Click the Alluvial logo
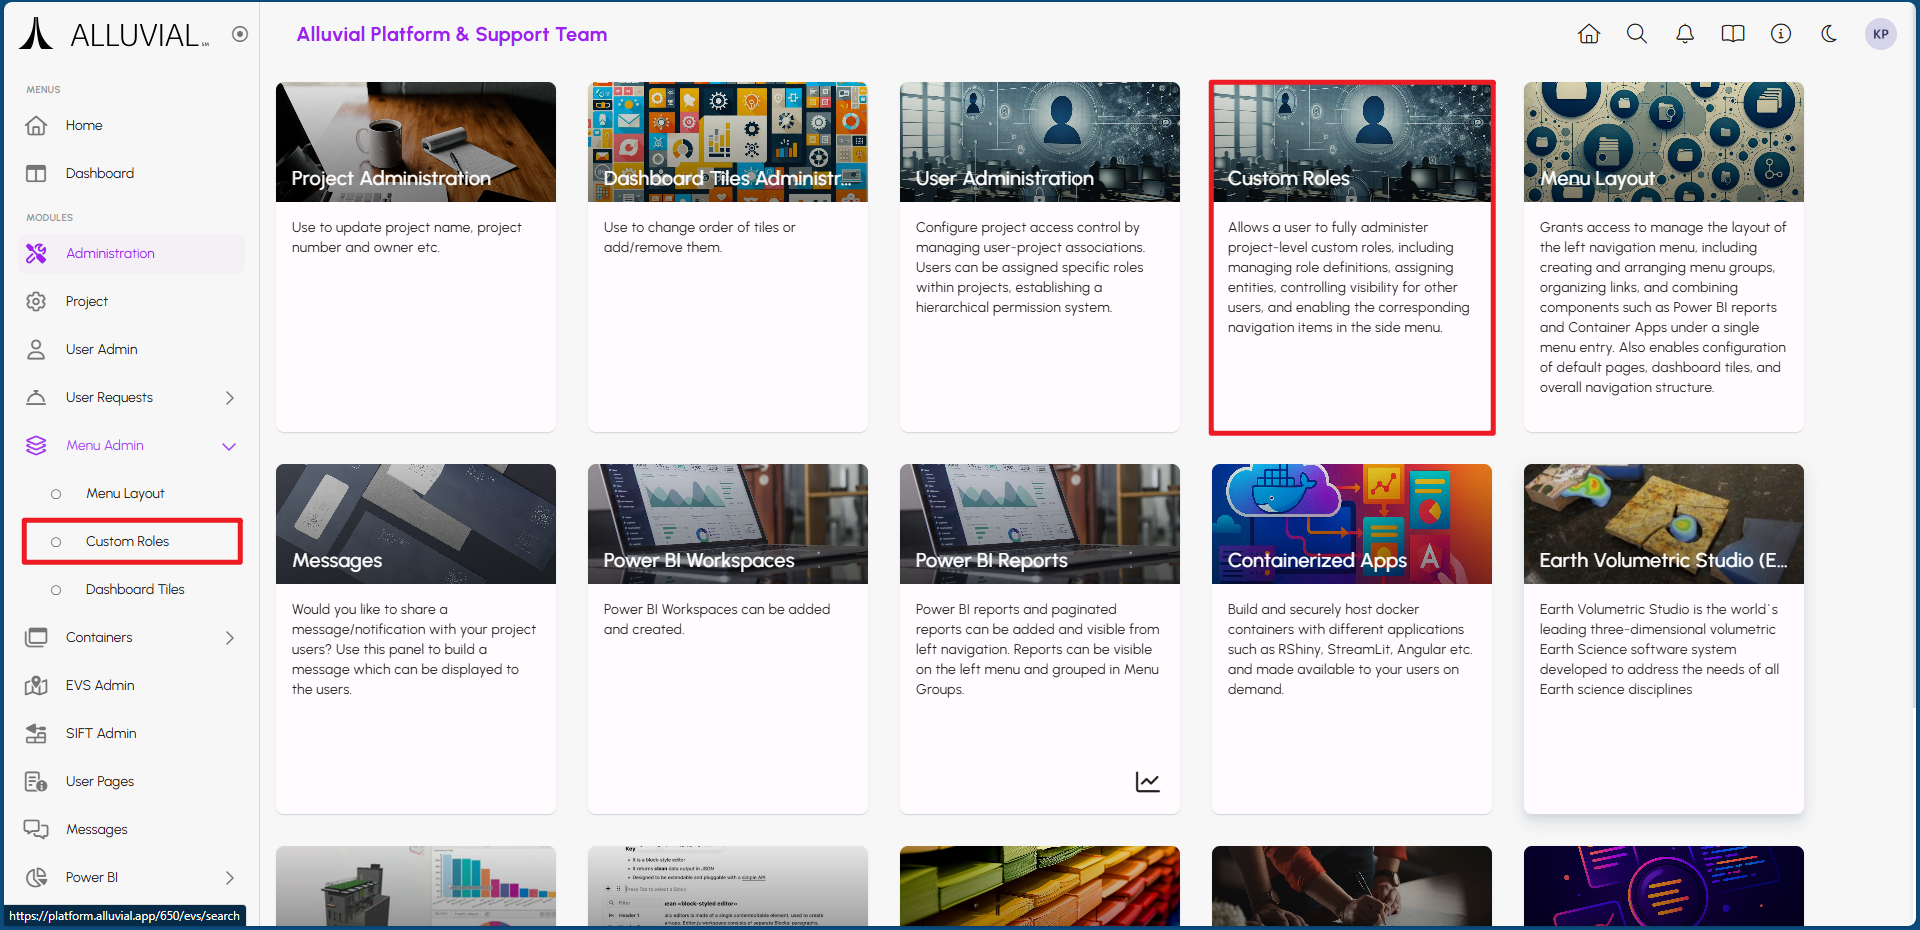The width and height of the screenshot is (1920, 930). point(113,35)
